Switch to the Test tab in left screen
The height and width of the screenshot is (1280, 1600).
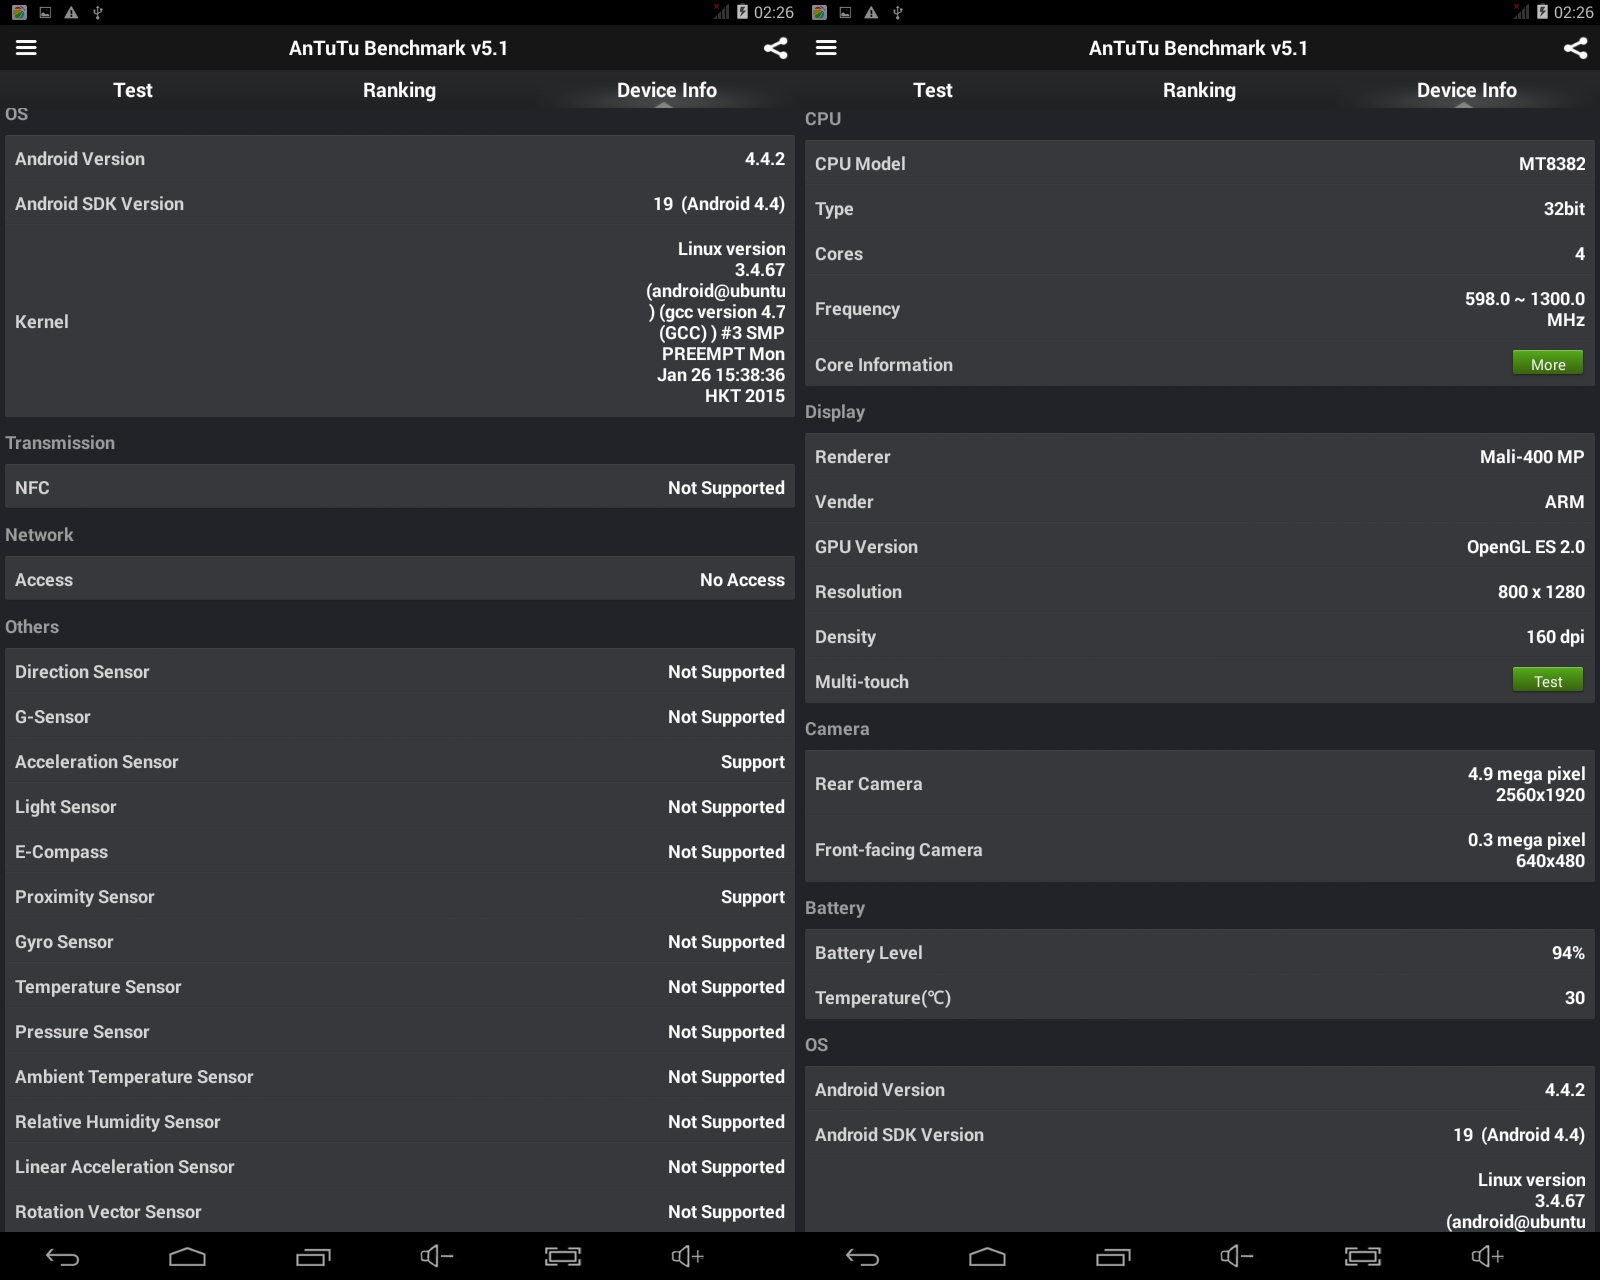tap(133, 90)
